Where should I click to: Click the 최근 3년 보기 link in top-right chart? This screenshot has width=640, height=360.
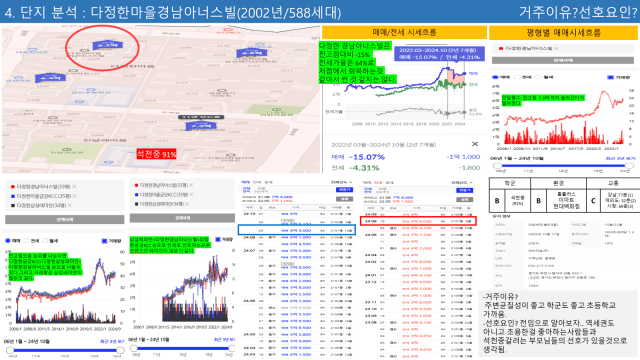click(x=620, y=158)
